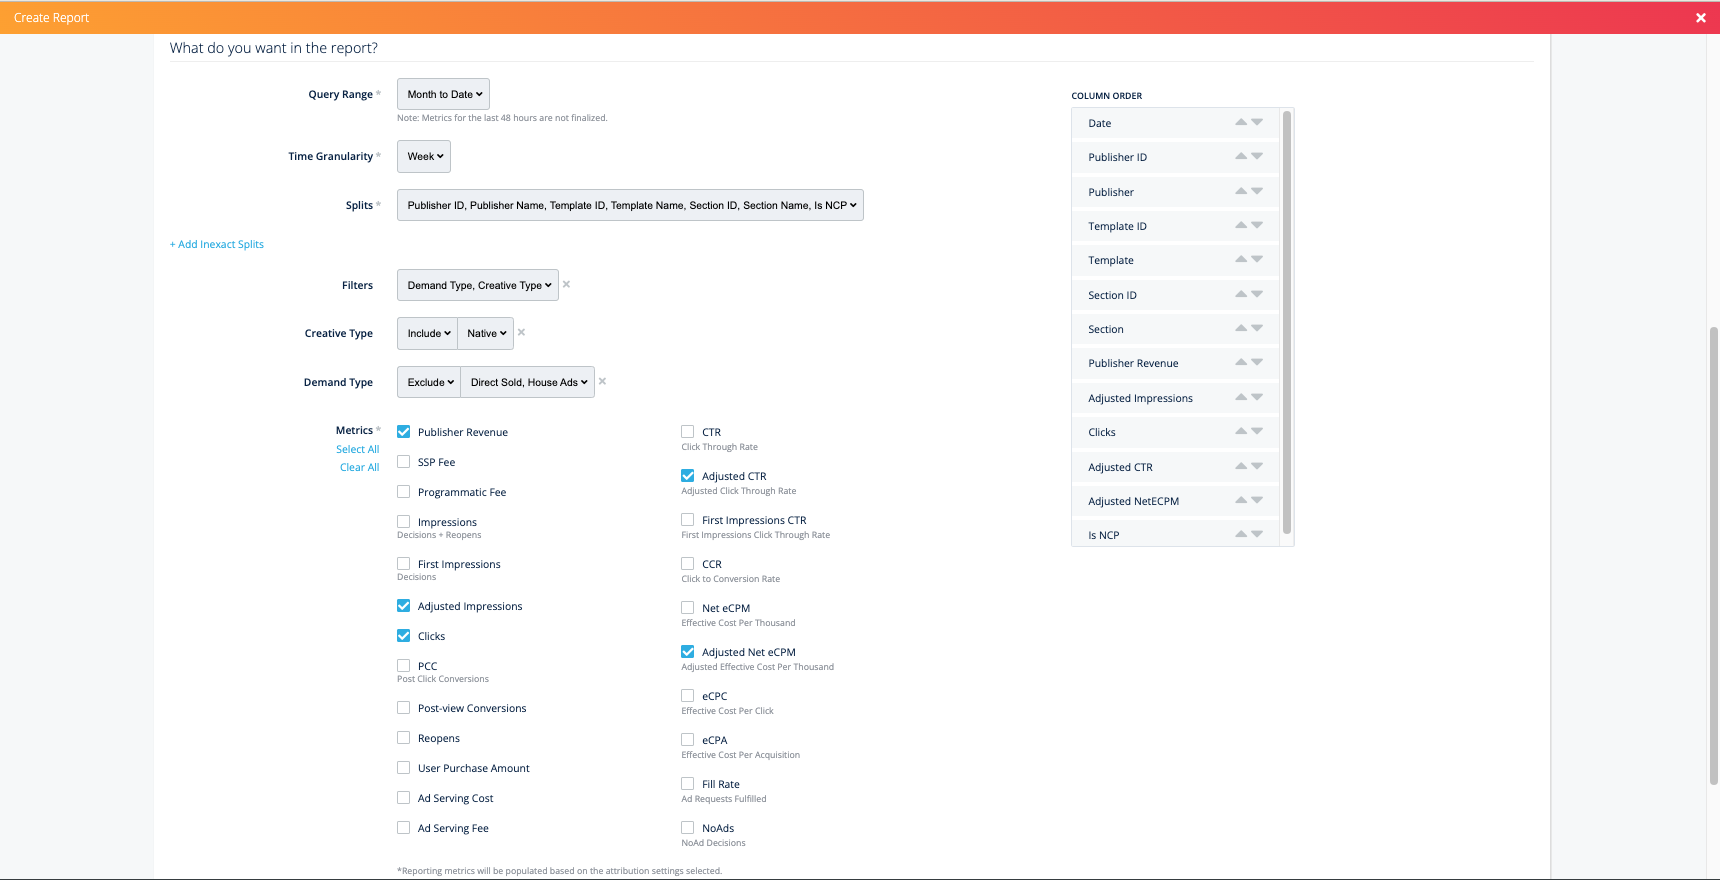The width and height of the screenshot is (1720, 880).
Task: Open the Creative Type Native dropdown
Action: (x=486, y=333)
